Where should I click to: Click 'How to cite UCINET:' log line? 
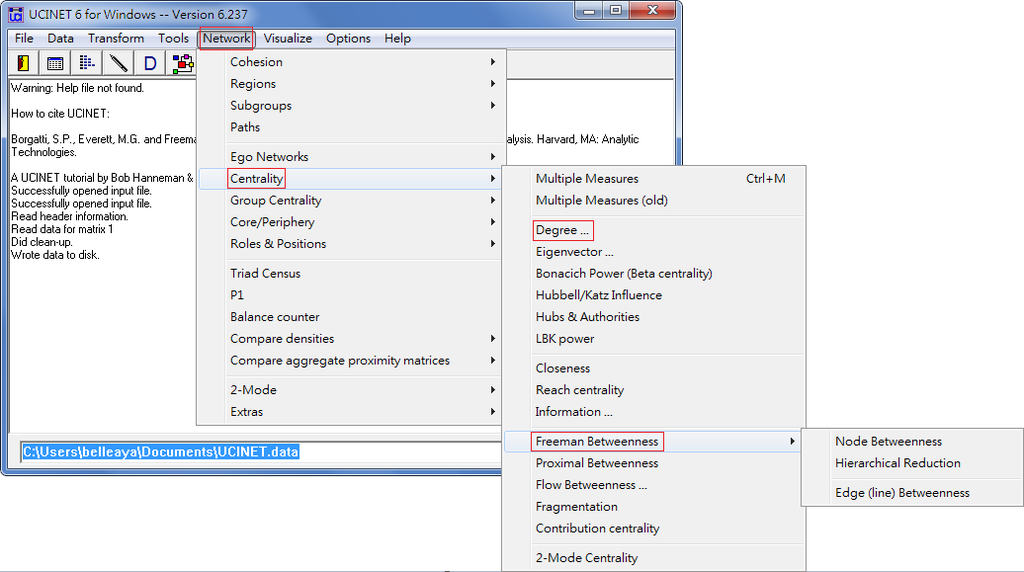[60, 114]
